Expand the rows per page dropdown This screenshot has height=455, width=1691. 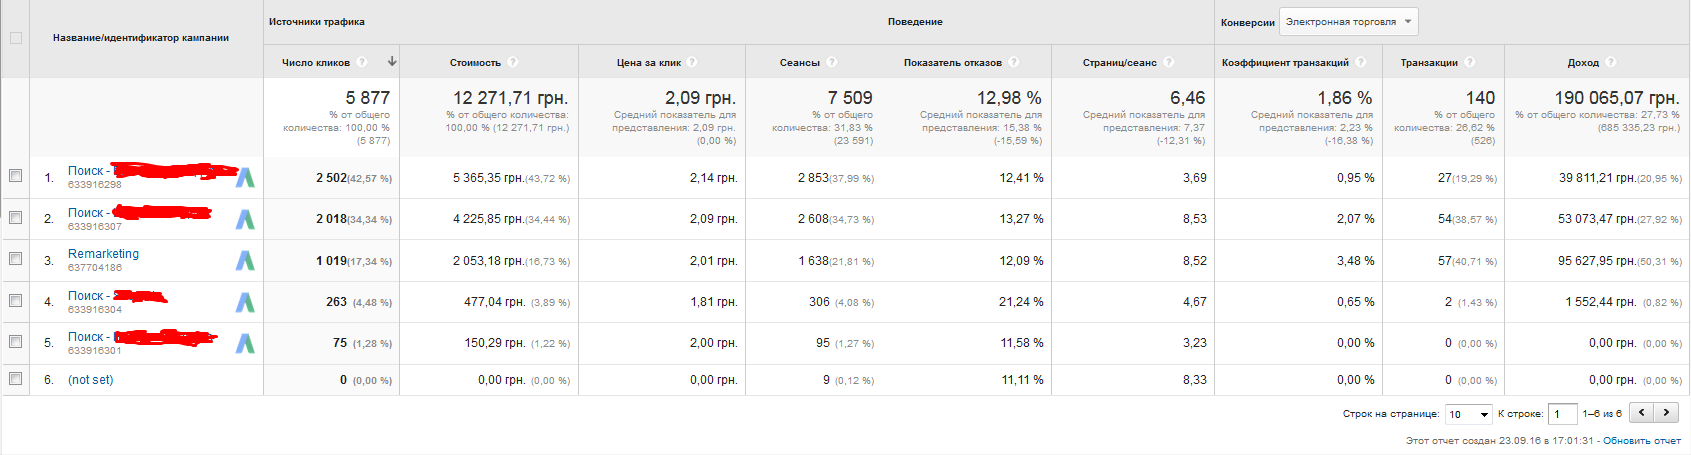[1468, 414]
